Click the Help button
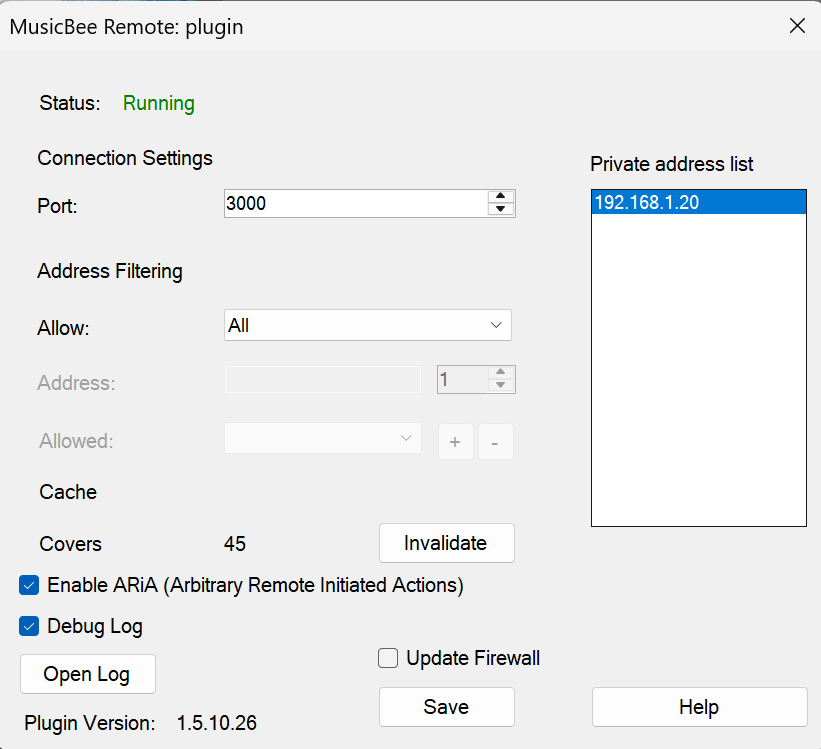Viewport: 821px width, 749px height. coord(699,707)
